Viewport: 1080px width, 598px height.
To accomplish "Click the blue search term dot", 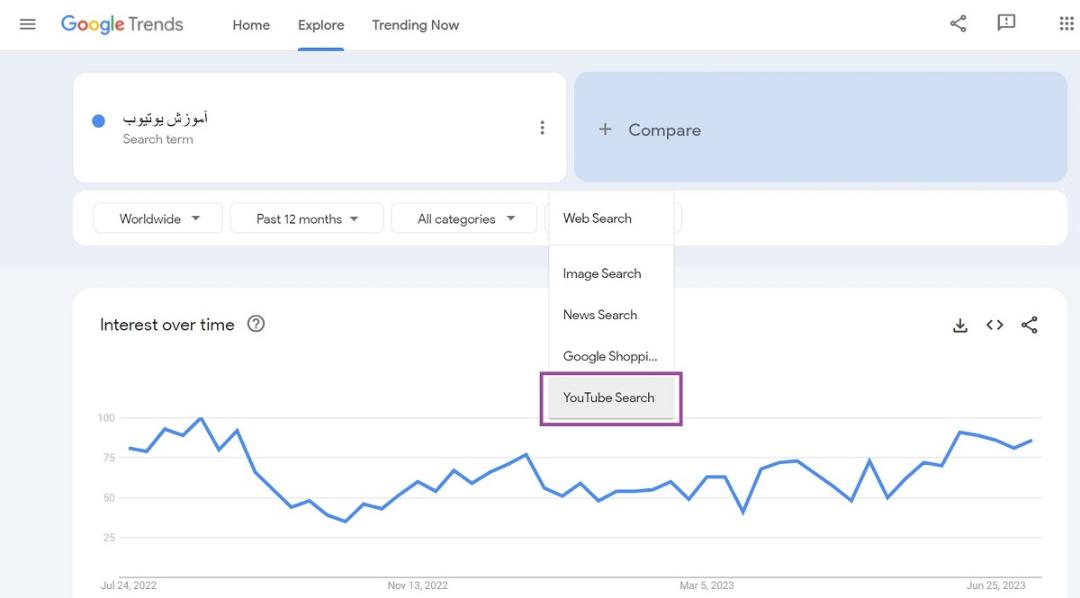I will (x=98, y=121).
